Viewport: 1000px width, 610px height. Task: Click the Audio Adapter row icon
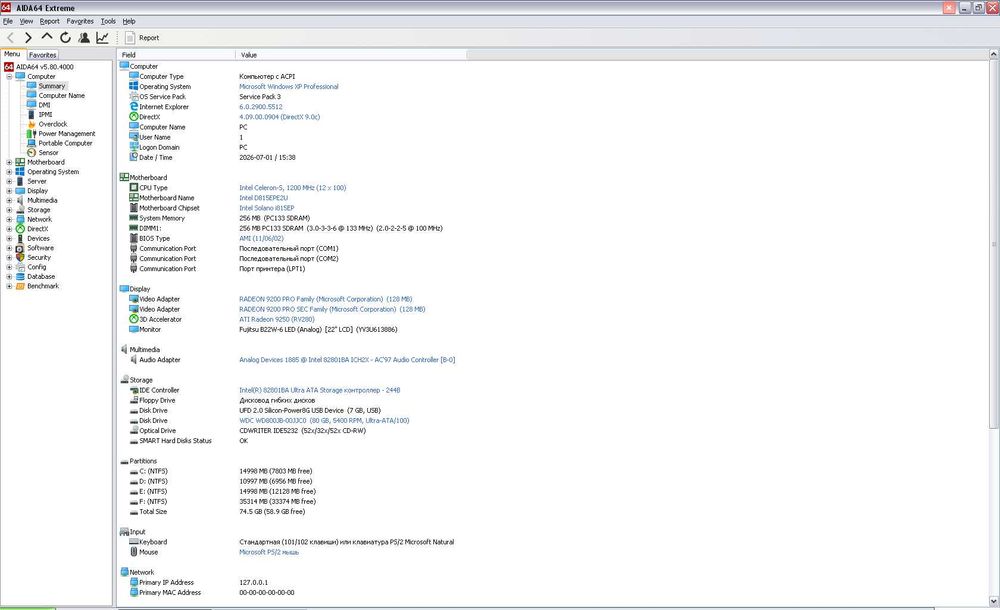pyautogui.click(x=134, y=360)
